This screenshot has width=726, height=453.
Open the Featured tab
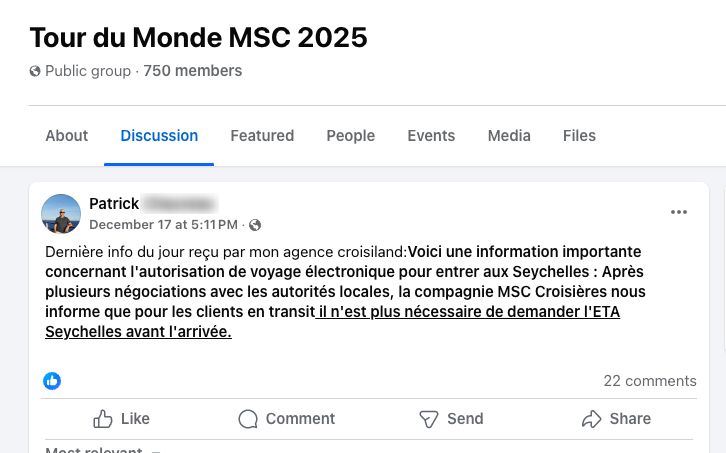[262, 136]
